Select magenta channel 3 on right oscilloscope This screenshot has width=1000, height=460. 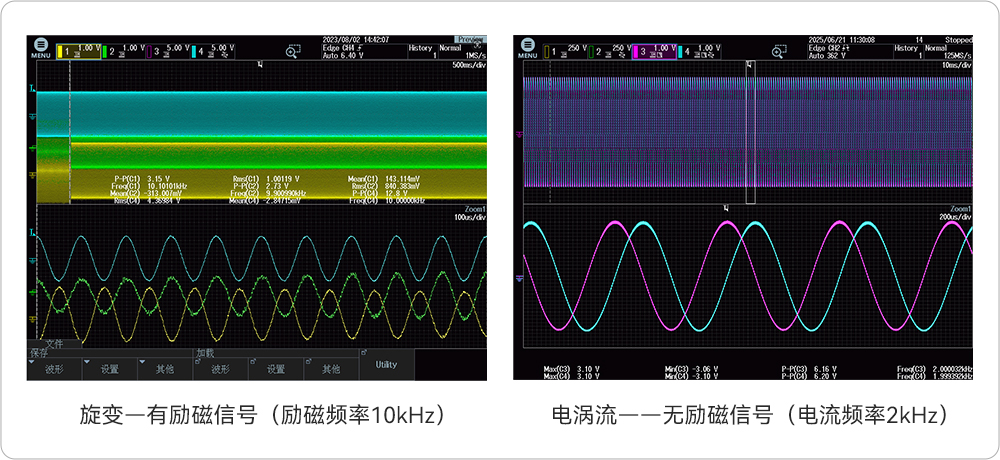[x=657, y=49]
